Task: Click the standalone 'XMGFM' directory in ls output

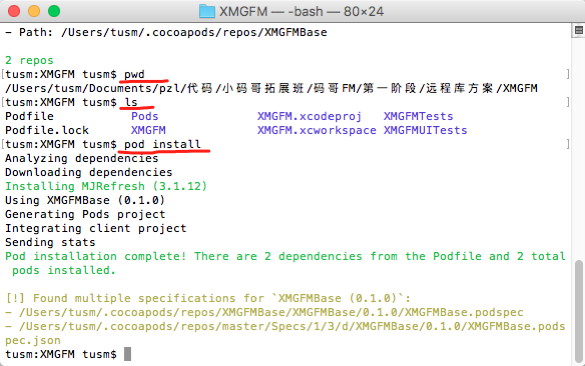Action: pyautogui.click(x=148, y=130)
